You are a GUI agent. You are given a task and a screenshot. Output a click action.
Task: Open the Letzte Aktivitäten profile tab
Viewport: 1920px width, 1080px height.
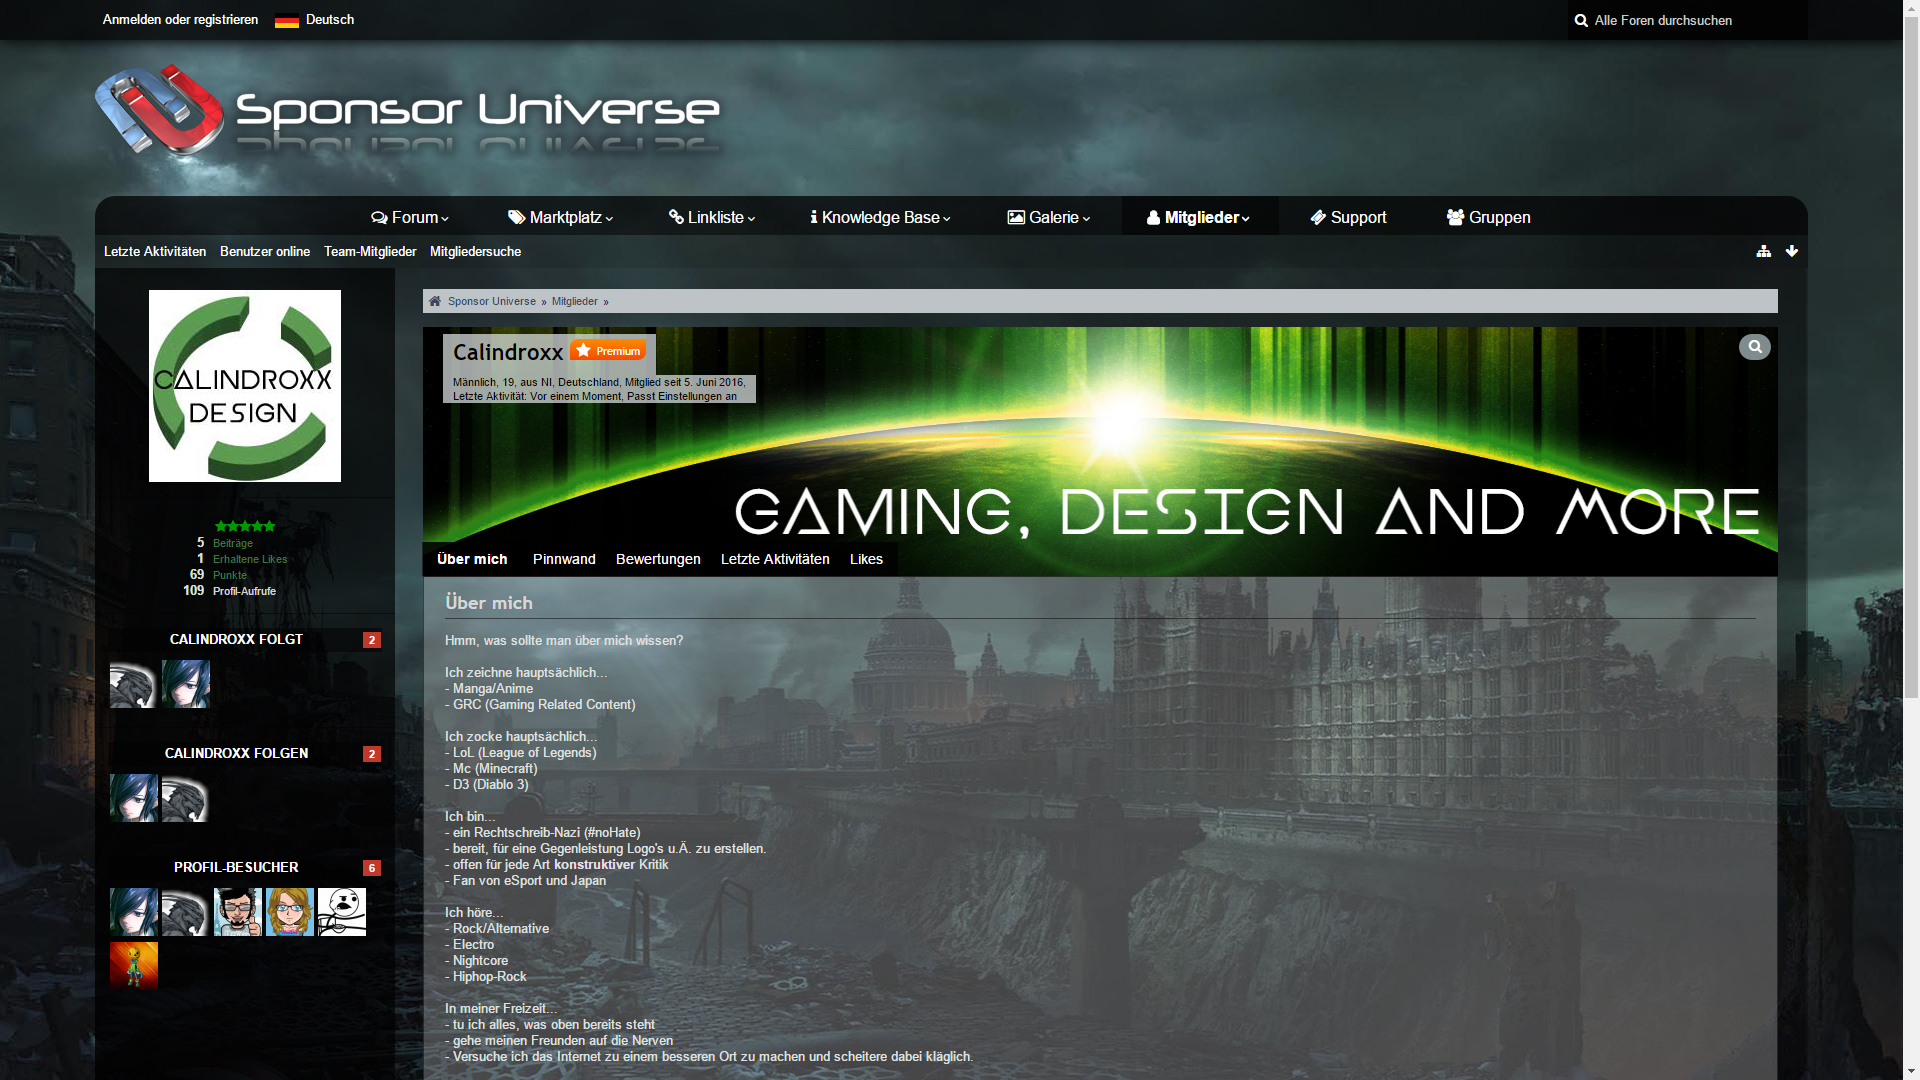click(775, 559)
